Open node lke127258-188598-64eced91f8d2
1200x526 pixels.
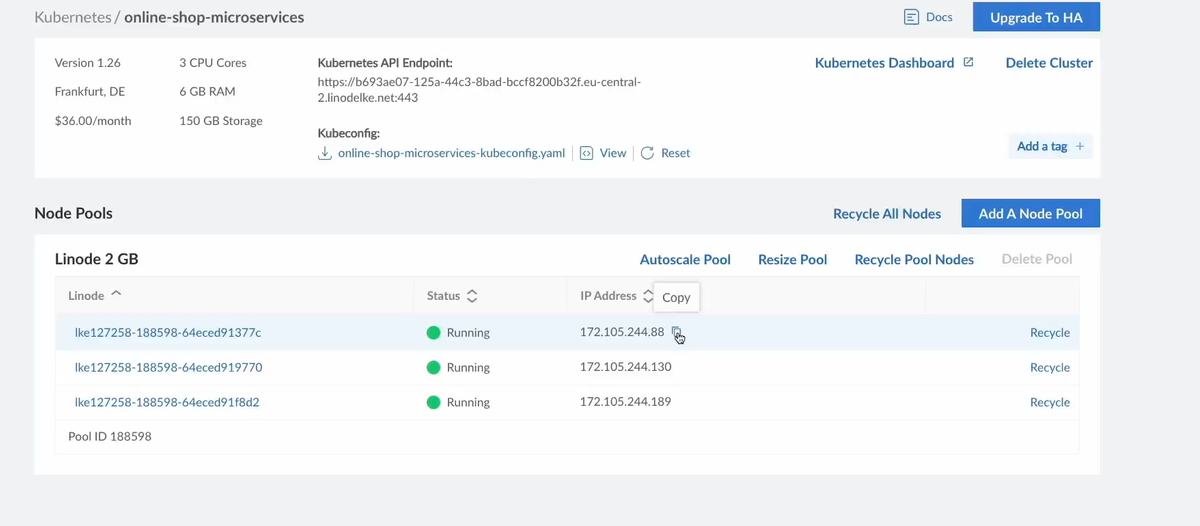[167, 402]
